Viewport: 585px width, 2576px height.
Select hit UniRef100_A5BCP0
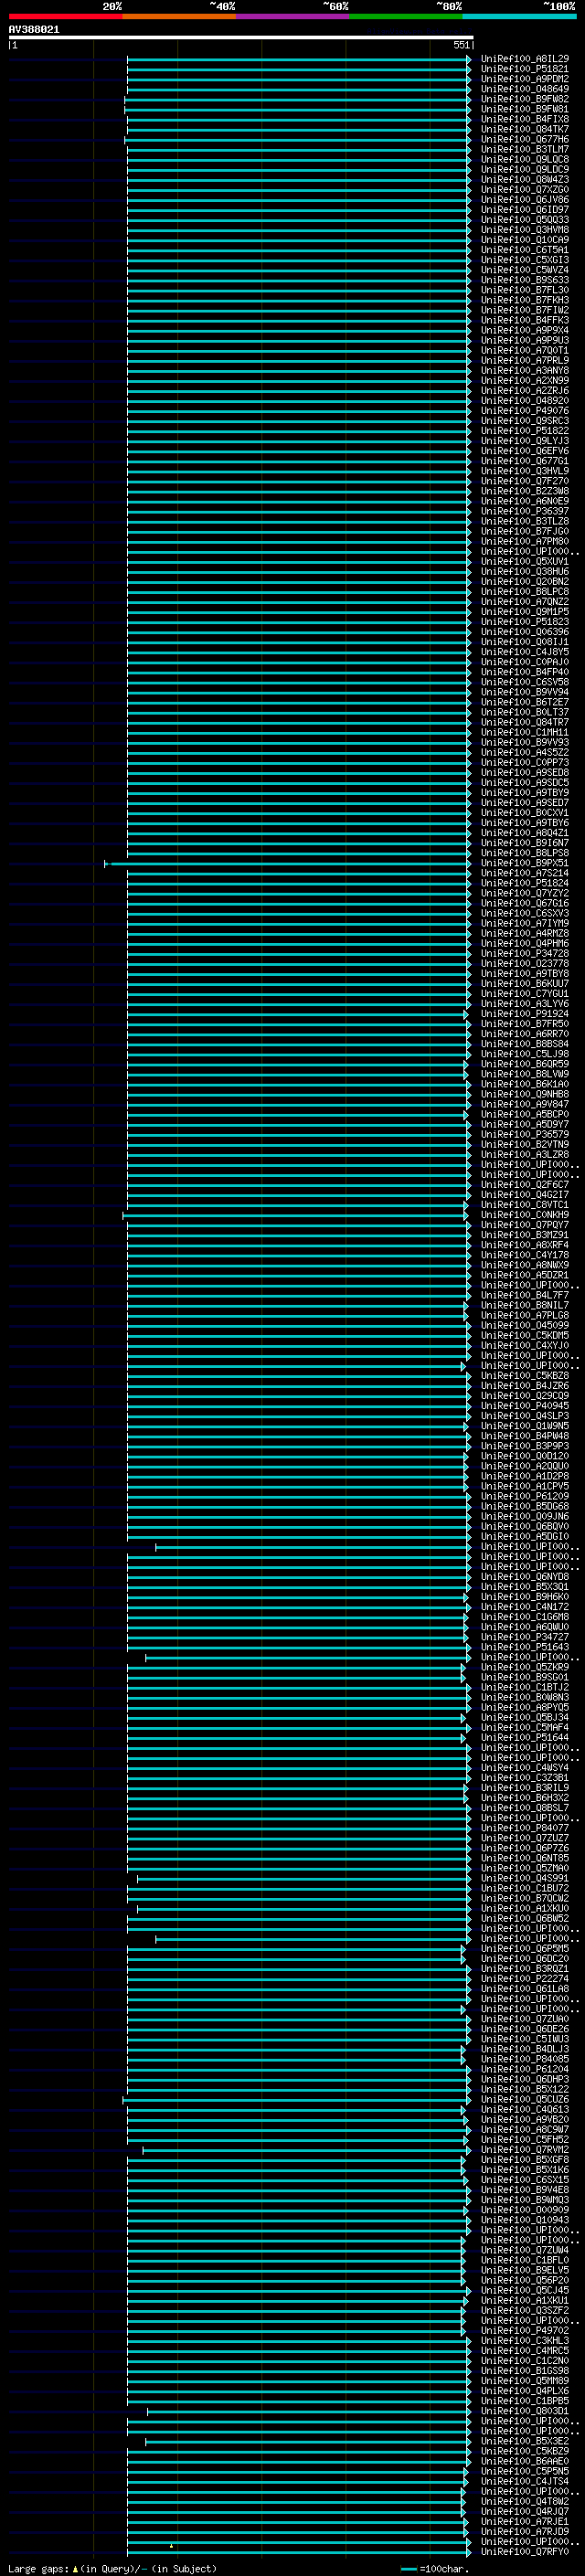click(x=524, y=1115)
